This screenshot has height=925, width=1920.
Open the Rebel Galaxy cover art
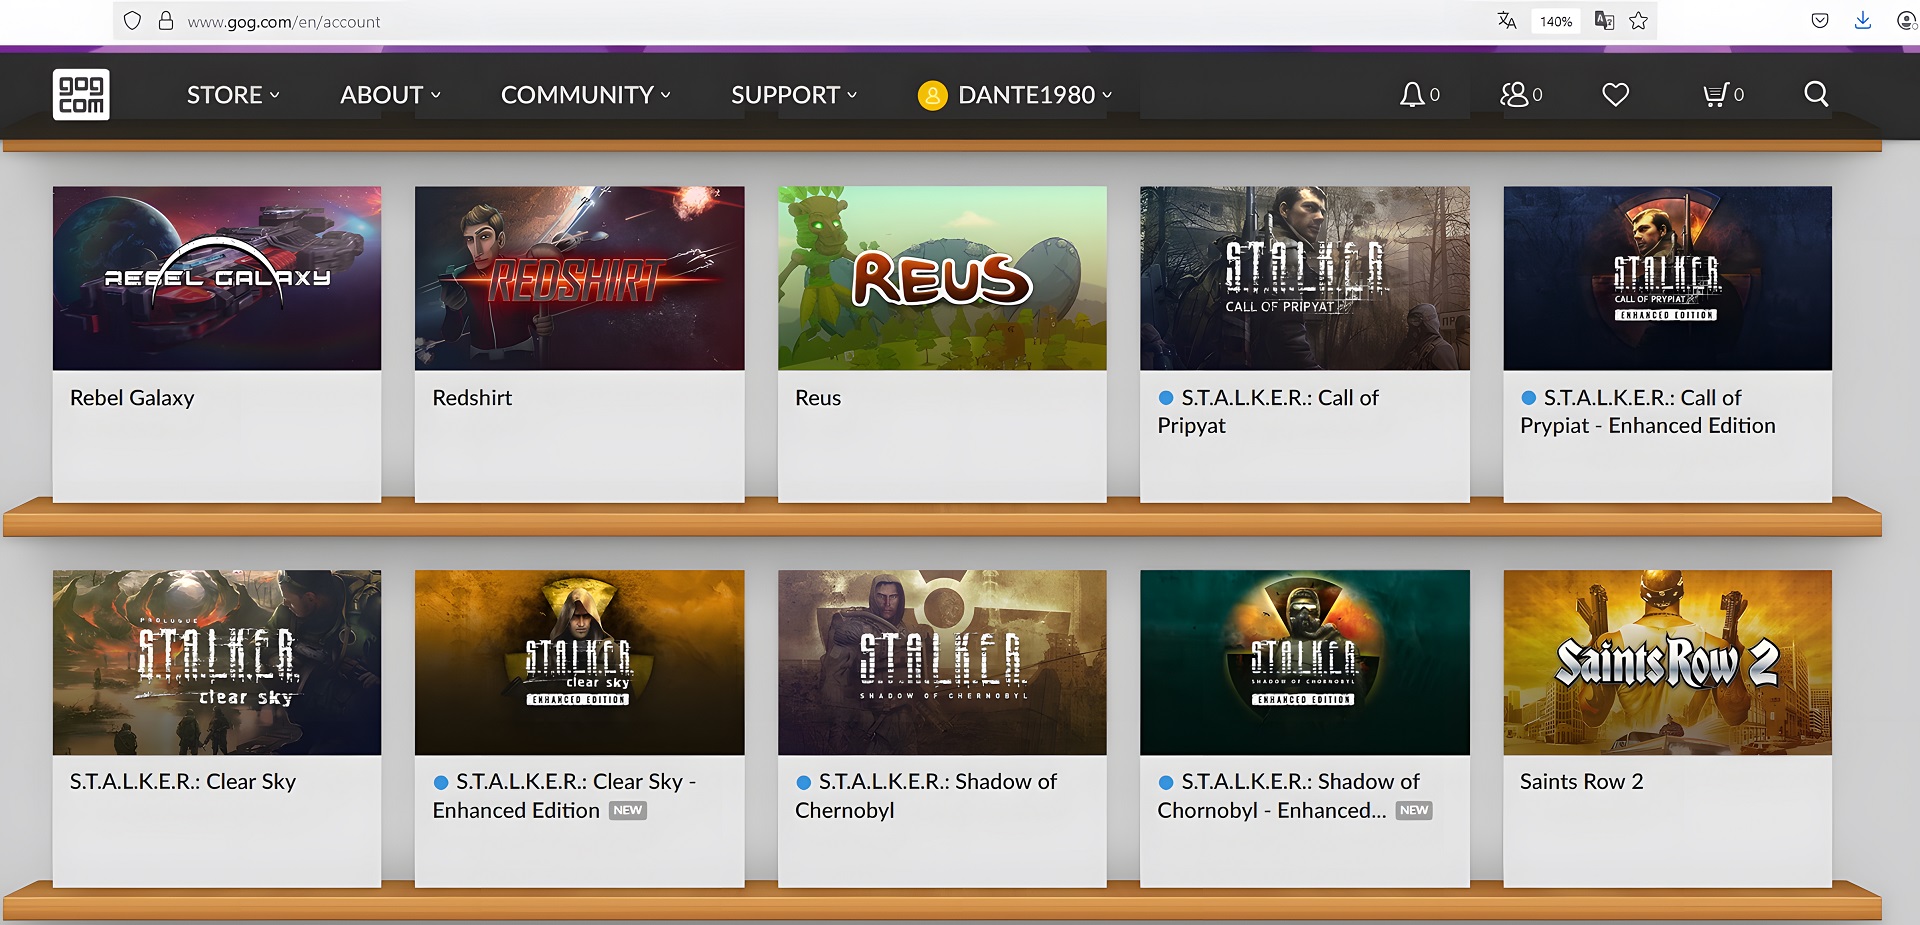pyautogui.click(x=217, y=278)
